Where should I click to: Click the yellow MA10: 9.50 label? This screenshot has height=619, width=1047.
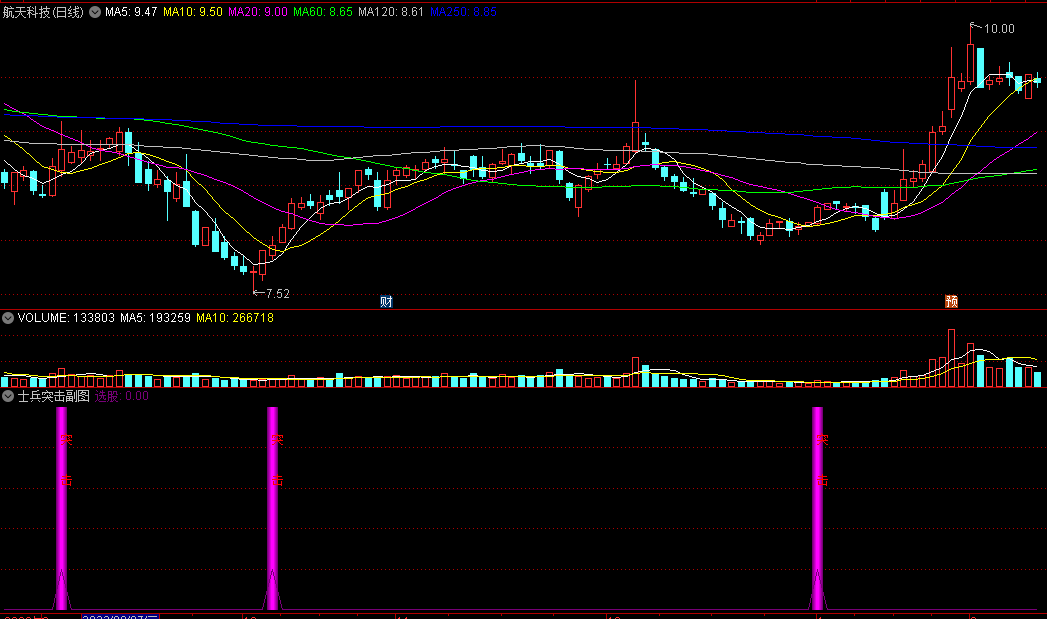193,12
